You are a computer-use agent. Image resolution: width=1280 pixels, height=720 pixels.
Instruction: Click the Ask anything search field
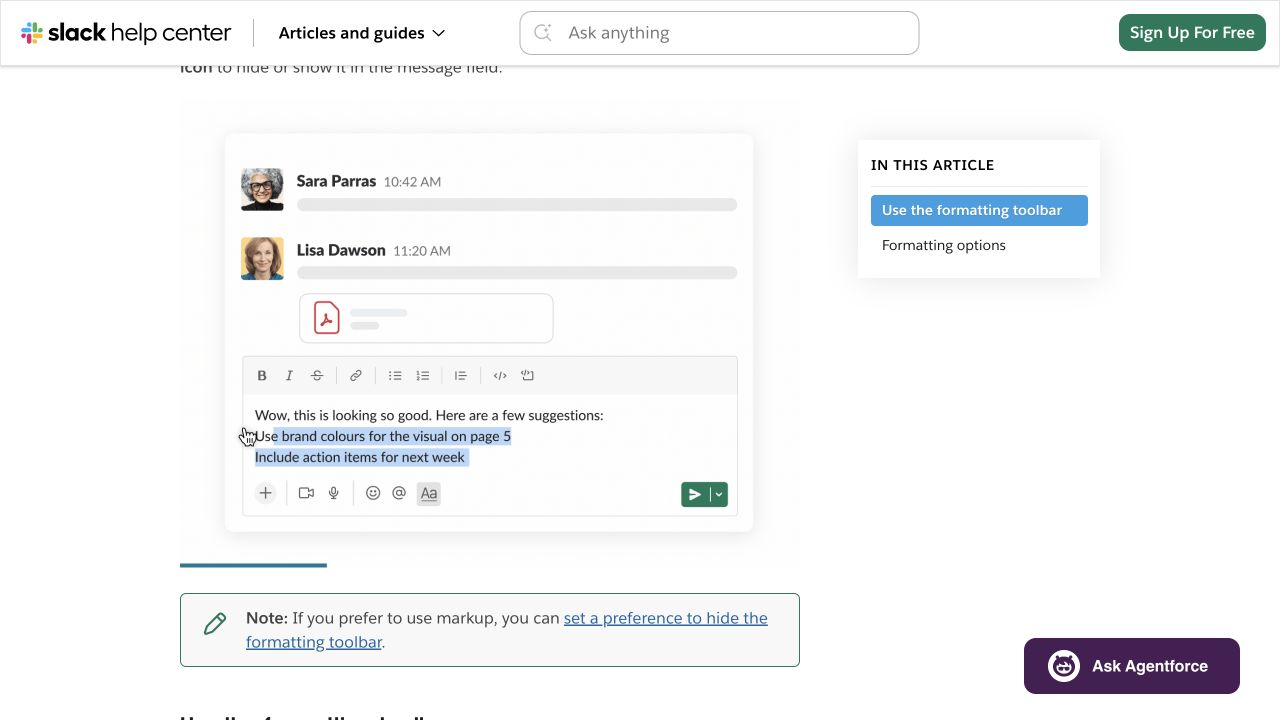click(719, 33)
